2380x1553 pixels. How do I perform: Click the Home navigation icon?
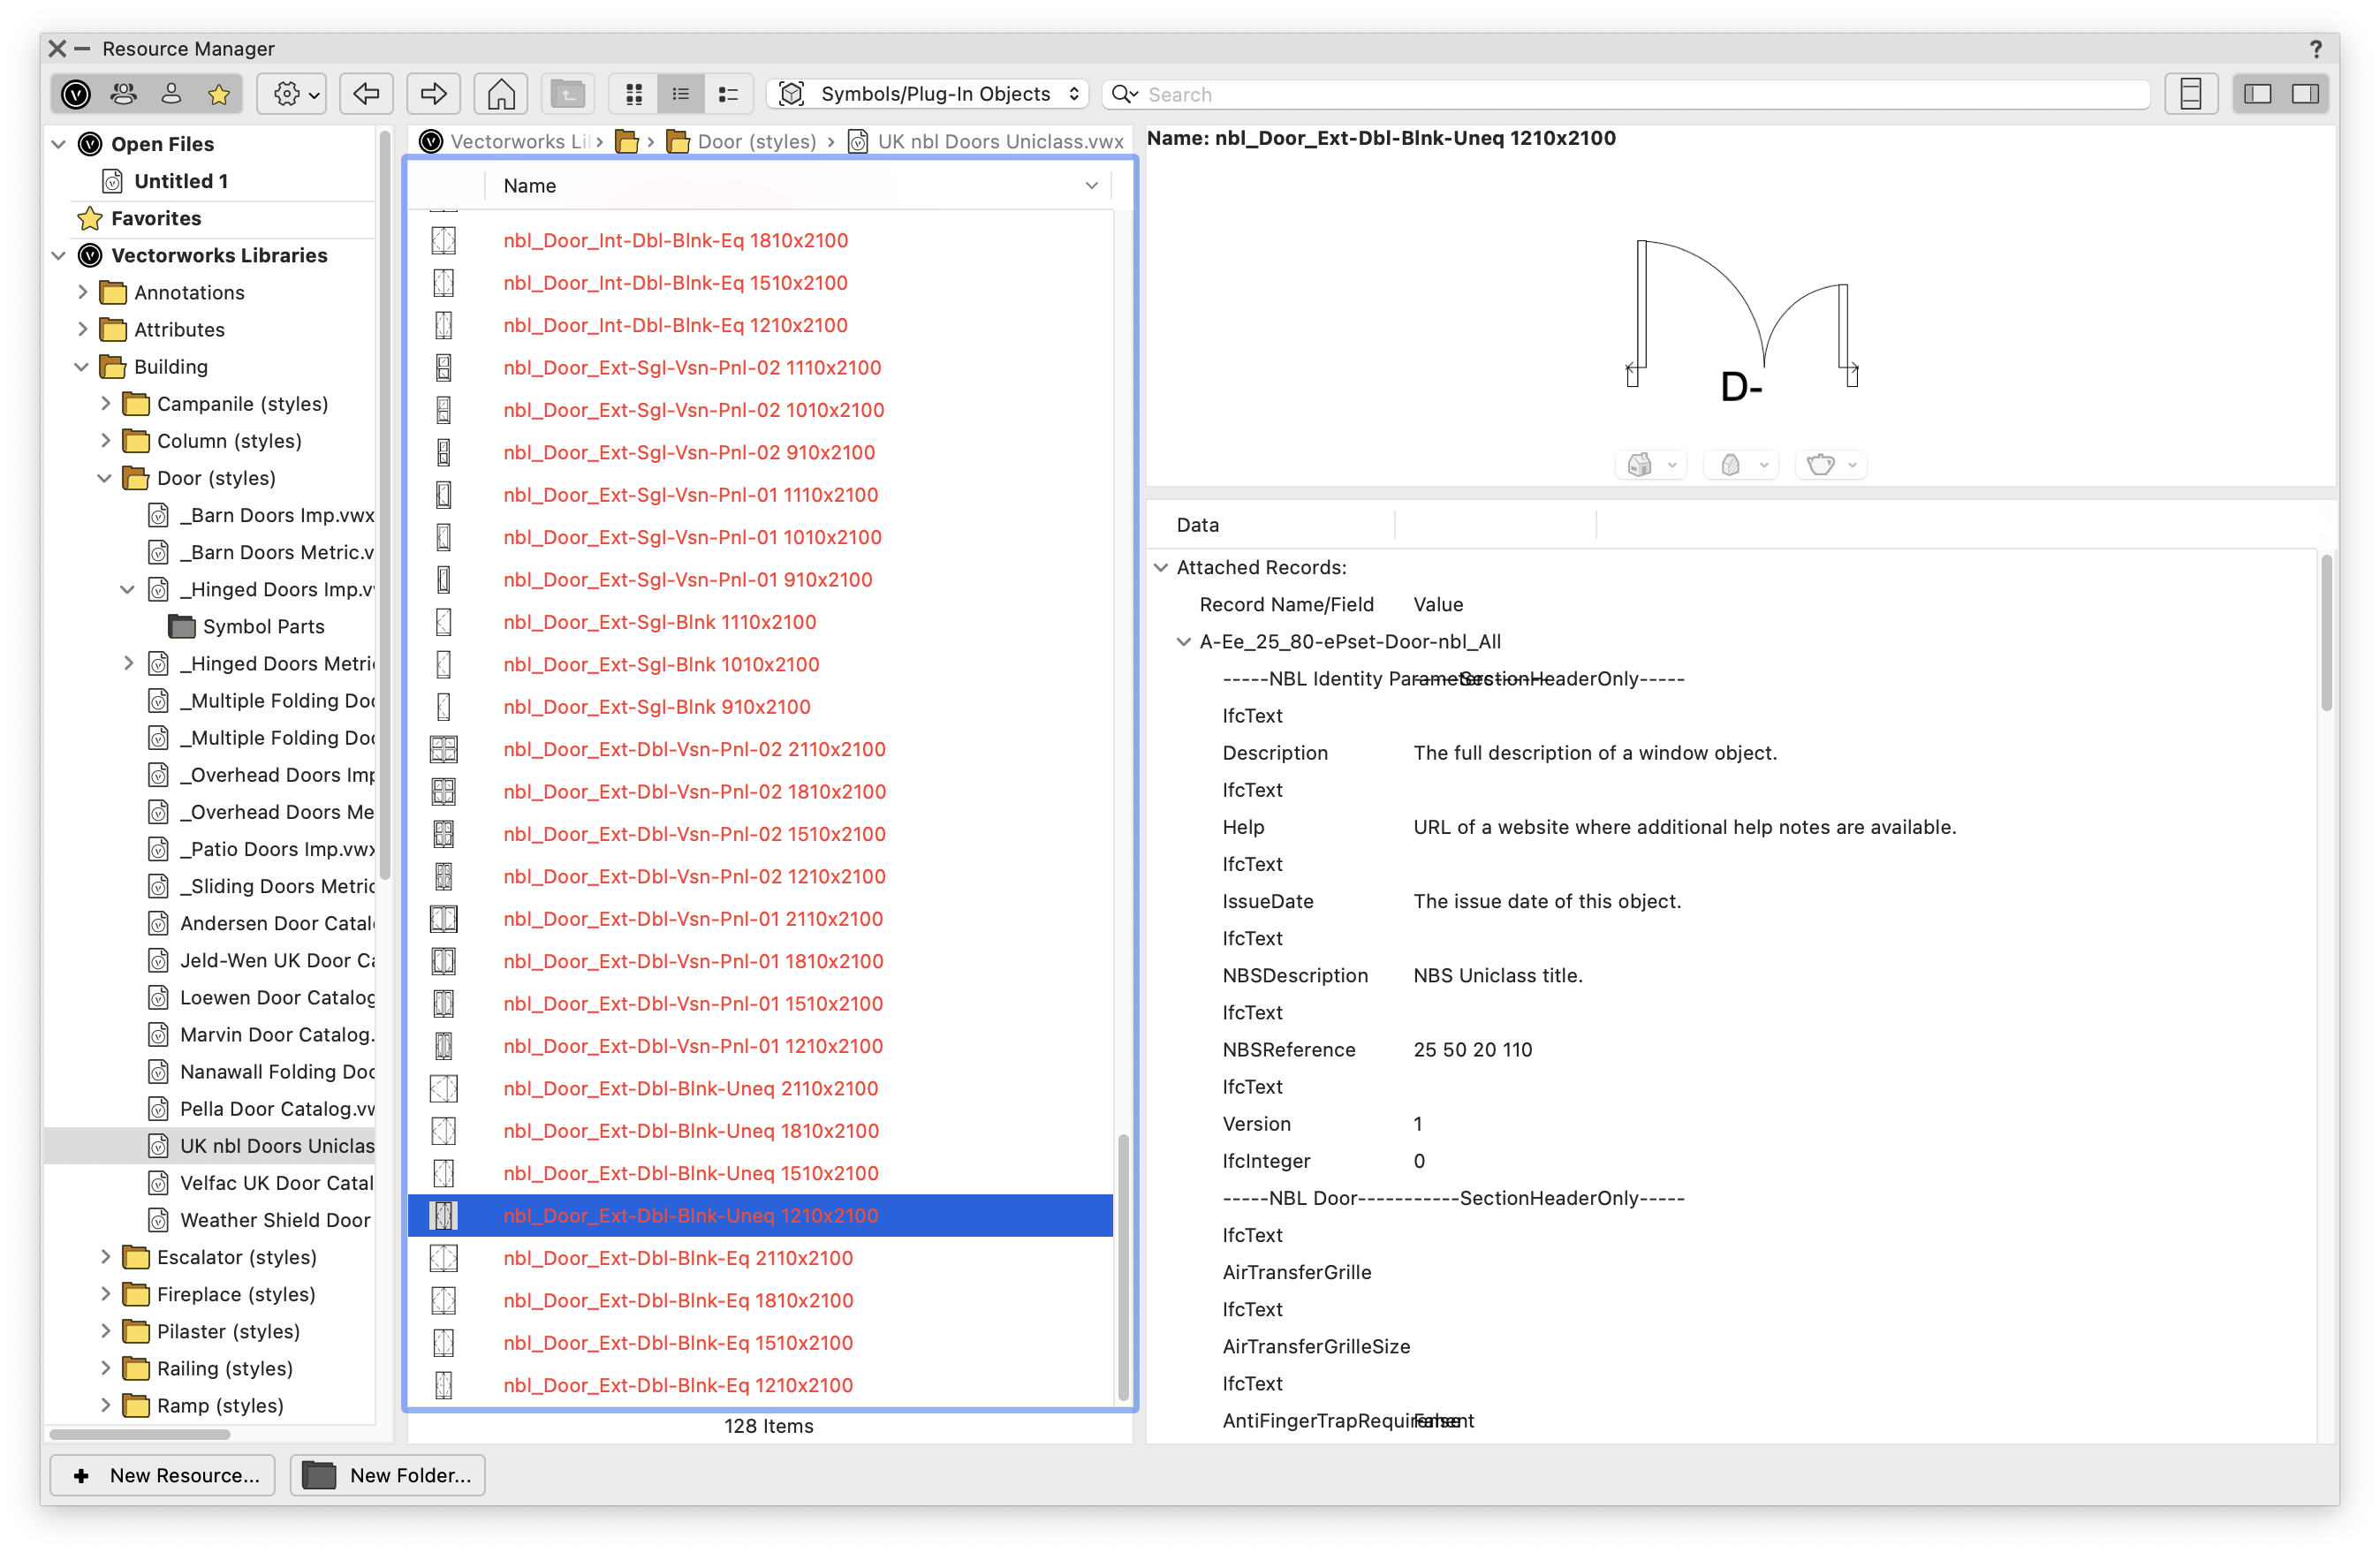click(x=500, y=93)
